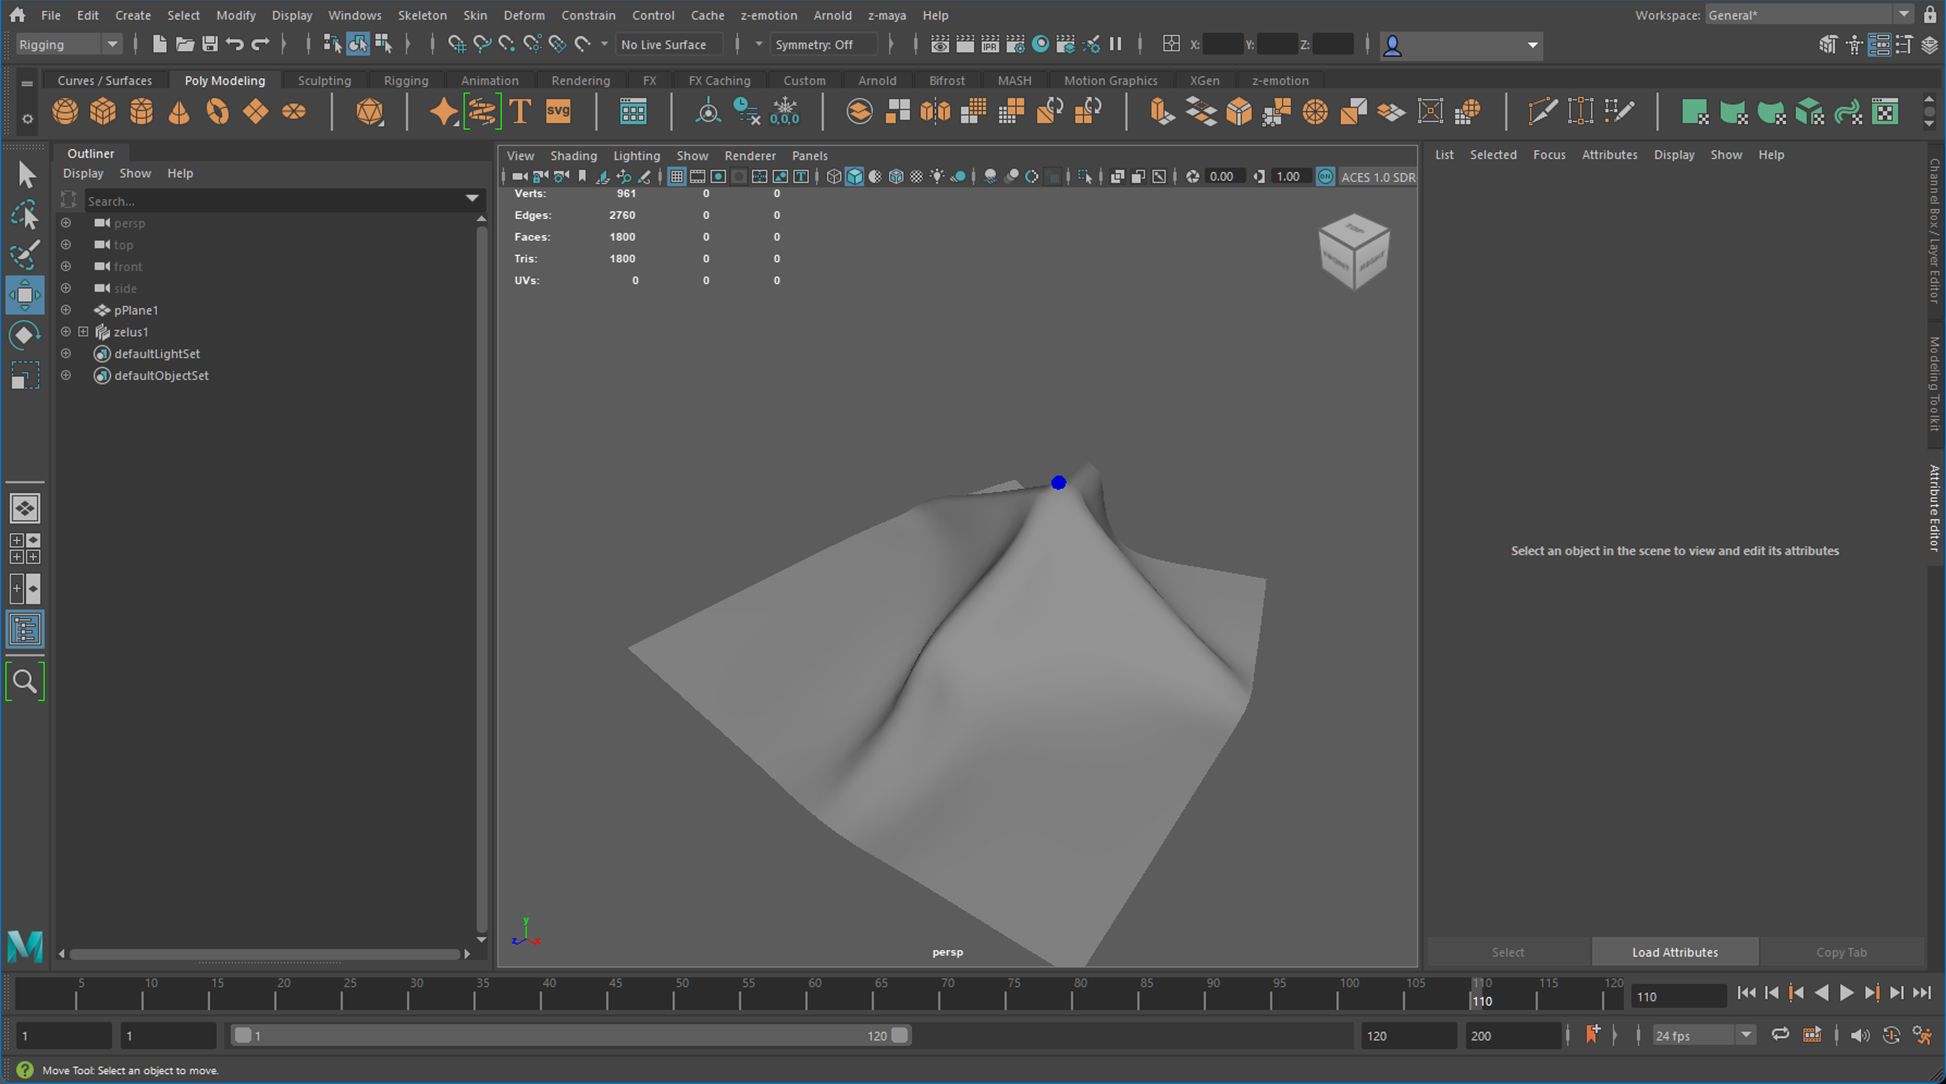Open the Rigging menu set dropdown
Screen dimensions: 1946x1084
pyautogui.click(x=68, y=44)
